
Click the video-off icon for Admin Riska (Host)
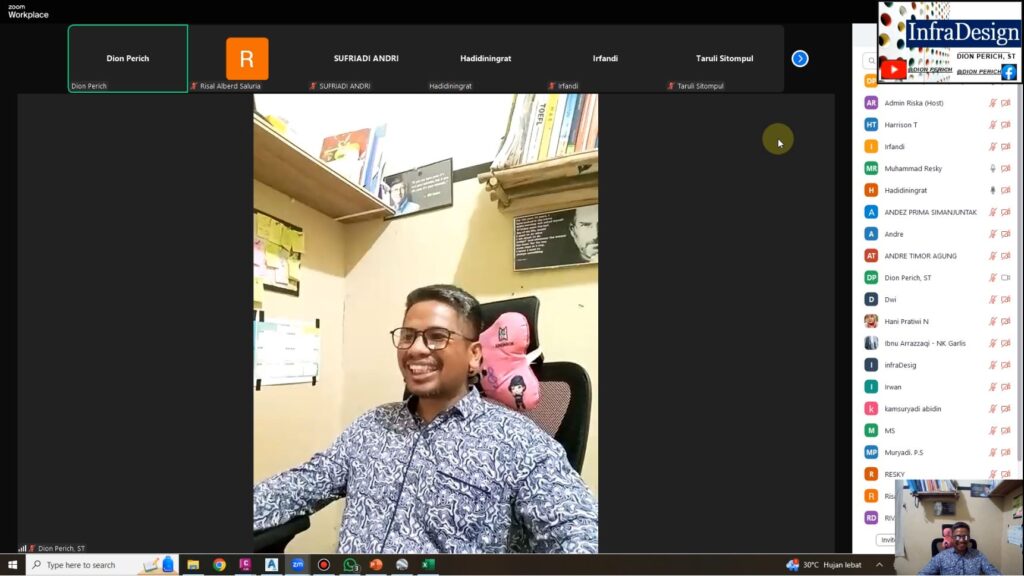coord(1006,103)
